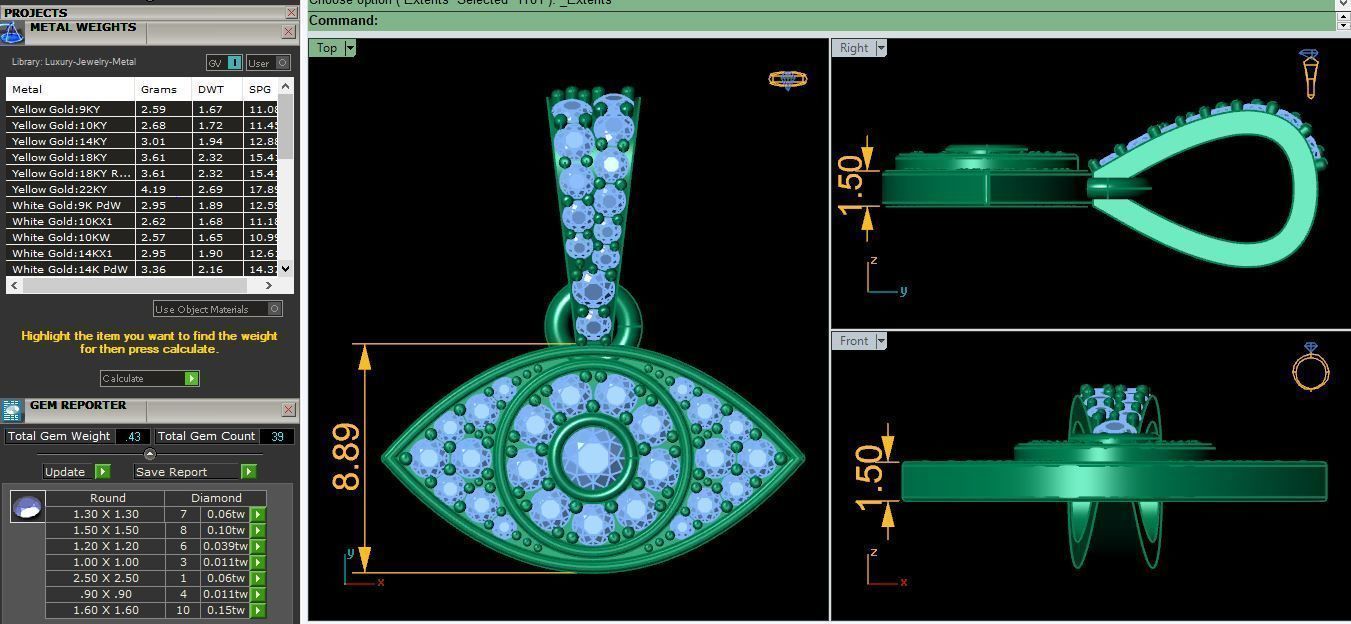Click the Save Report button
The width and height of the screenshot is (1351, 624).
195,471
